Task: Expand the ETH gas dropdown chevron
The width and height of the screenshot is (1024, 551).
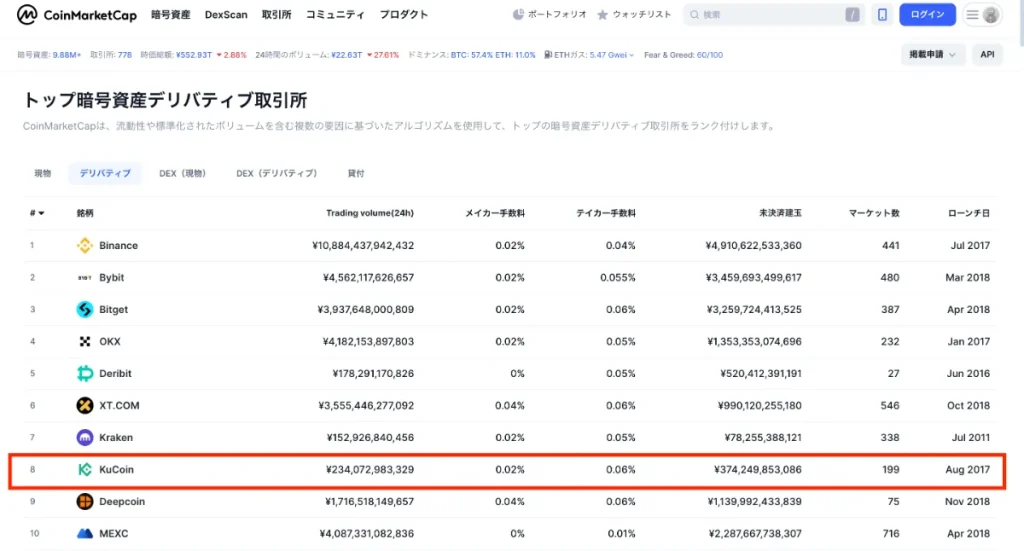Action: pyautogui.click(x=632, y=55)
